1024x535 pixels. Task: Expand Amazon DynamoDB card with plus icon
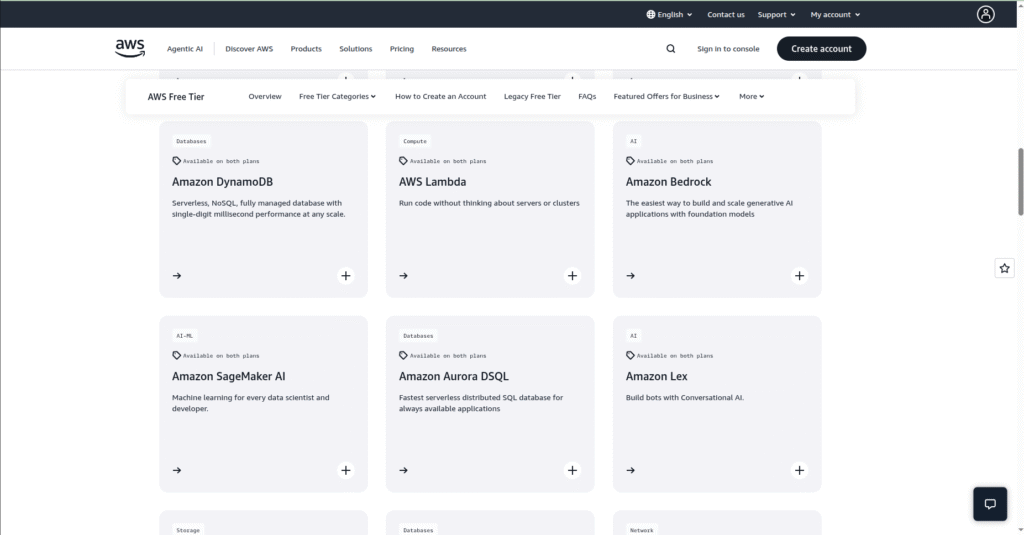(345, 276)
